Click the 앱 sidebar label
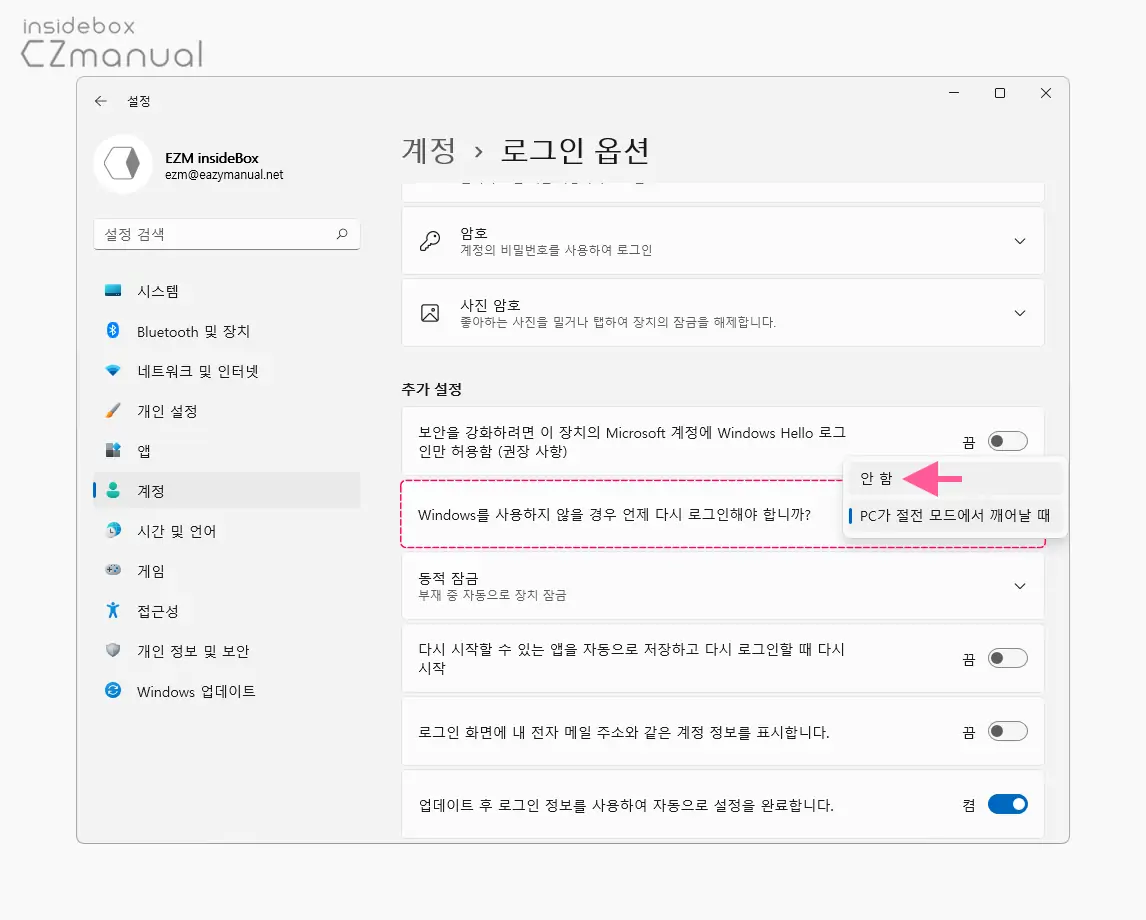Image resolution: width=1146 pixels, height=920 pixels. (144, 451)
